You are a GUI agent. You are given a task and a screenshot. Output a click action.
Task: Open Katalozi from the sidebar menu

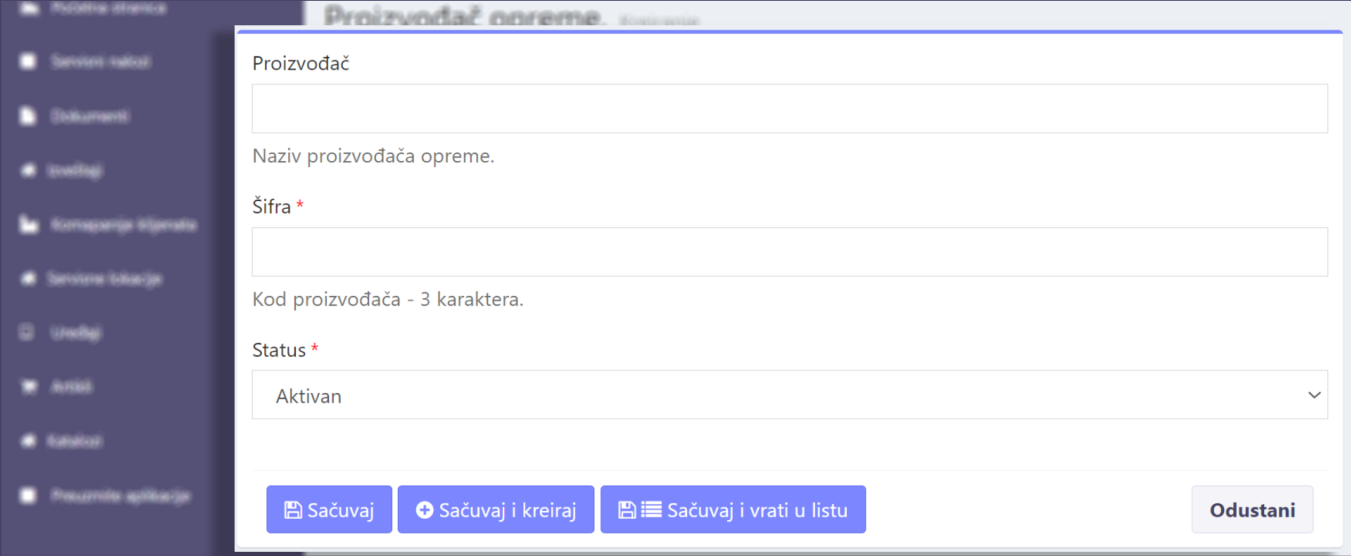(76, 441)
